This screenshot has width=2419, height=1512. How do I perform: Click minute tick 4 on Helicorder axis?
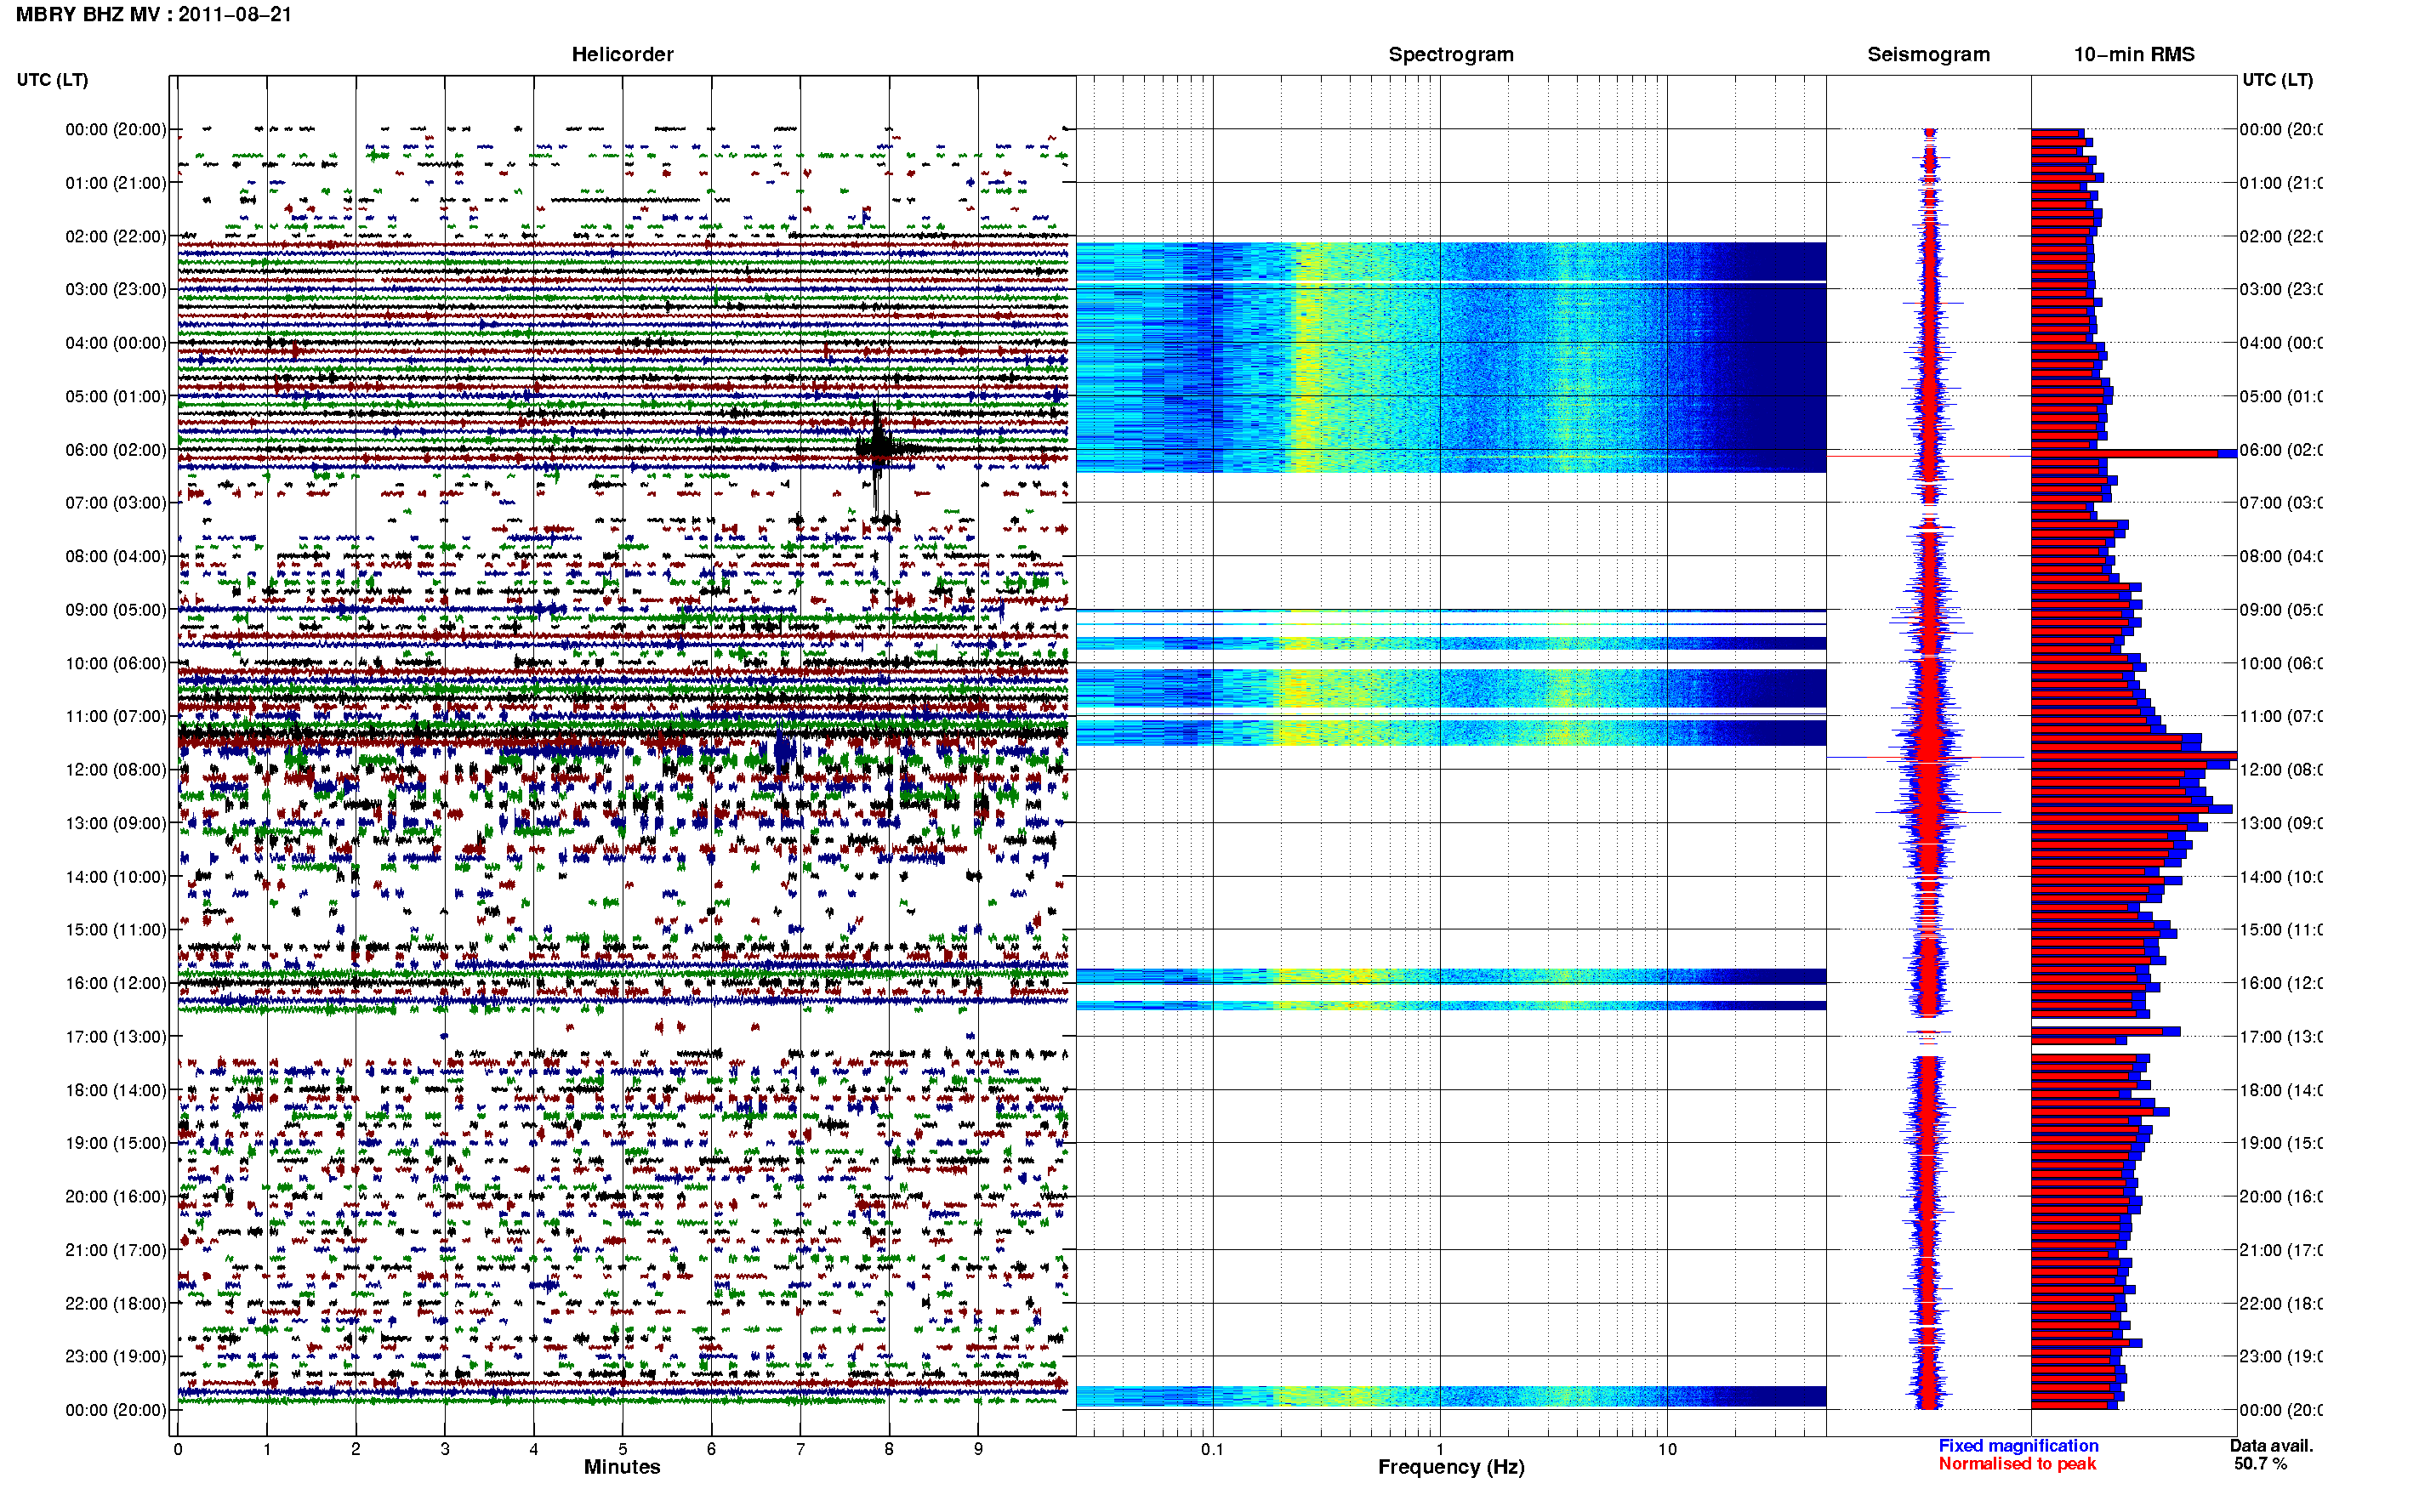(534, 1449)
